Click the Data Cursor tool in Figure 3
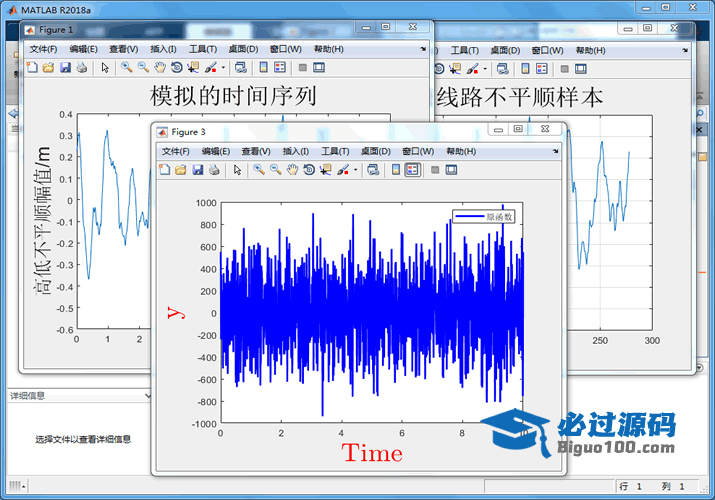The width and height of the screenshot is (715, 500). click(x=326, y=170)
